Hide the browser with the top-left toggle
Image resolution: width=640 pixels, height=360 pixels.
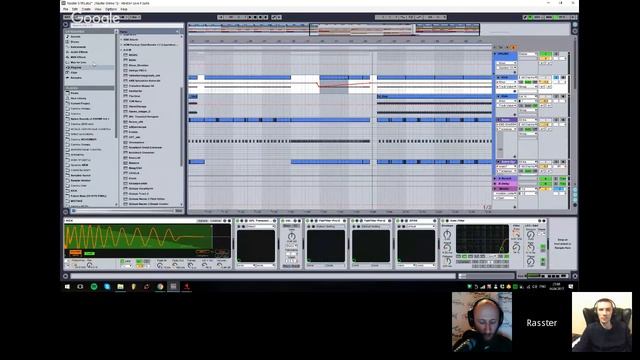(66, 24)
